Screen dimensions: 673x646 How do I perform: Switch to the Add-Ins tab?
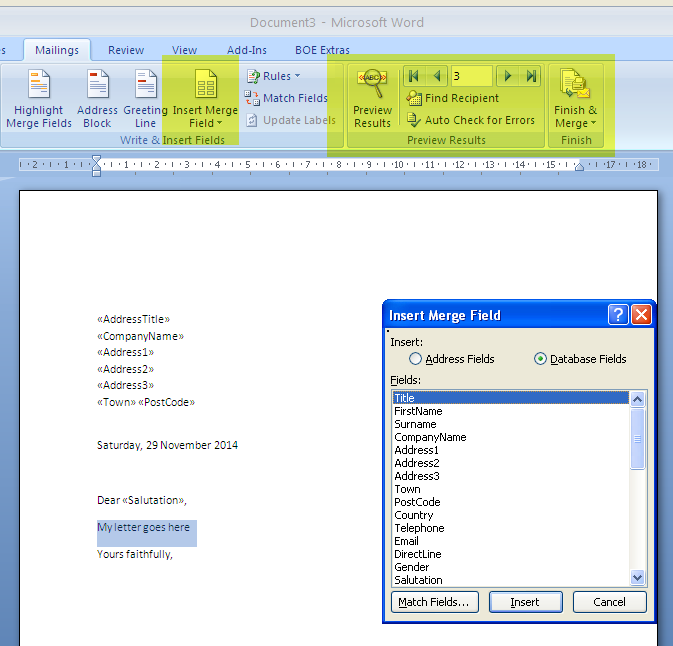point(247,50)
